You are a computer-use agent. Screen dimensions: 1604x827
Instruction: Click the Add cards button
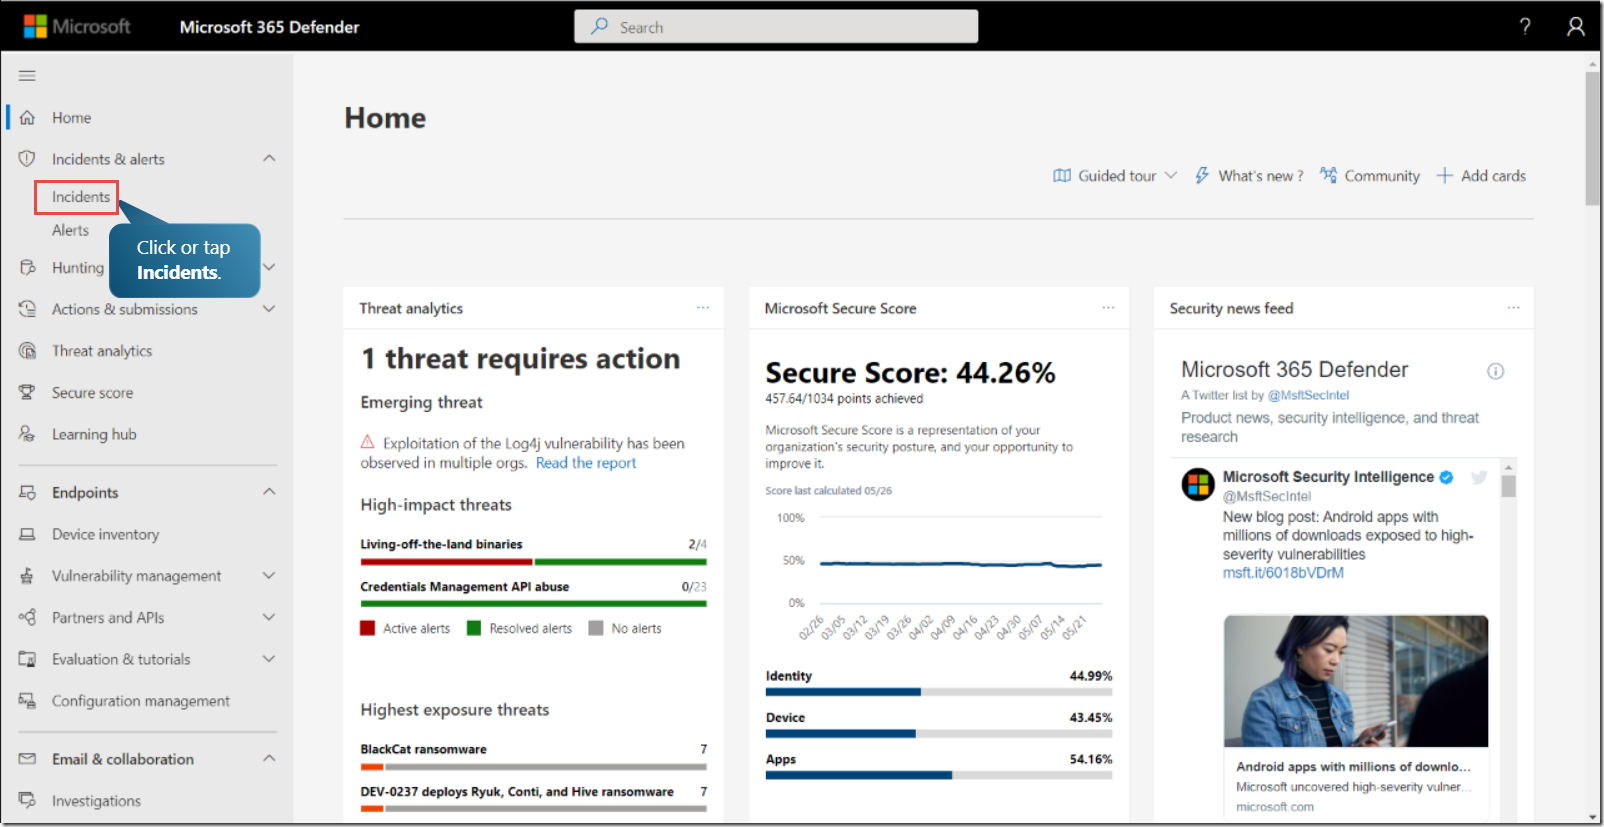click(x=1482, y=176)
